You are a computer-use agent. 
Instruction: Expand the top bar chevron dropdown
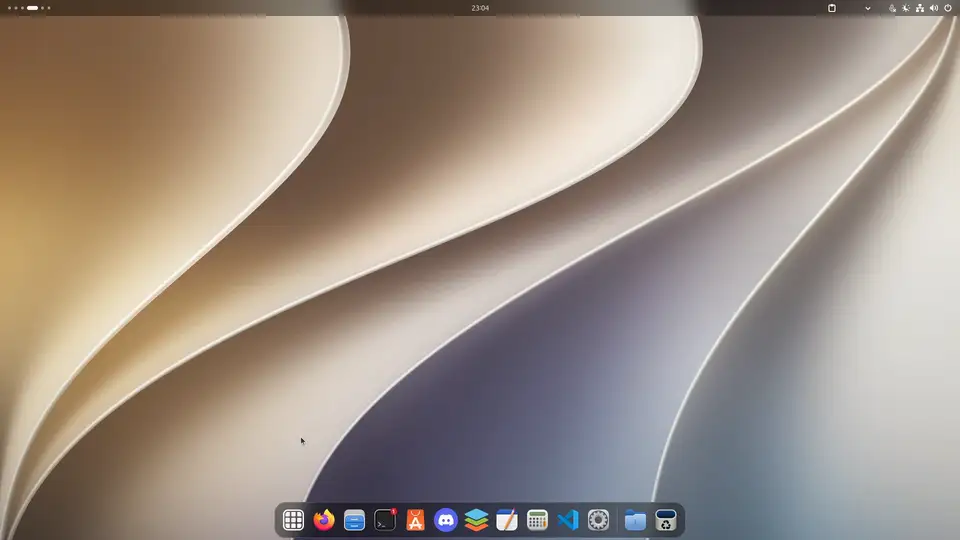coord(868,8)
